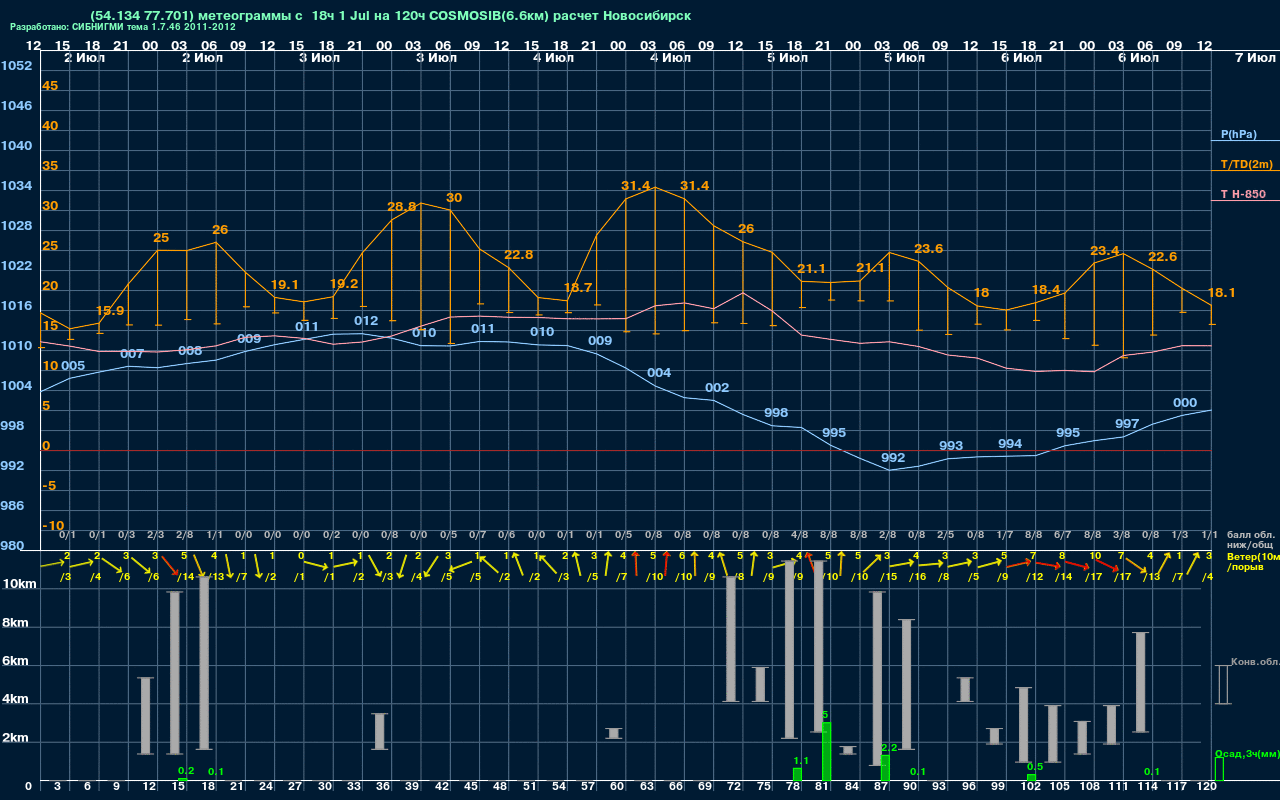Click temperature value 19.2 on orange curve
This screenshot has width=1280, height=800.
344,284
